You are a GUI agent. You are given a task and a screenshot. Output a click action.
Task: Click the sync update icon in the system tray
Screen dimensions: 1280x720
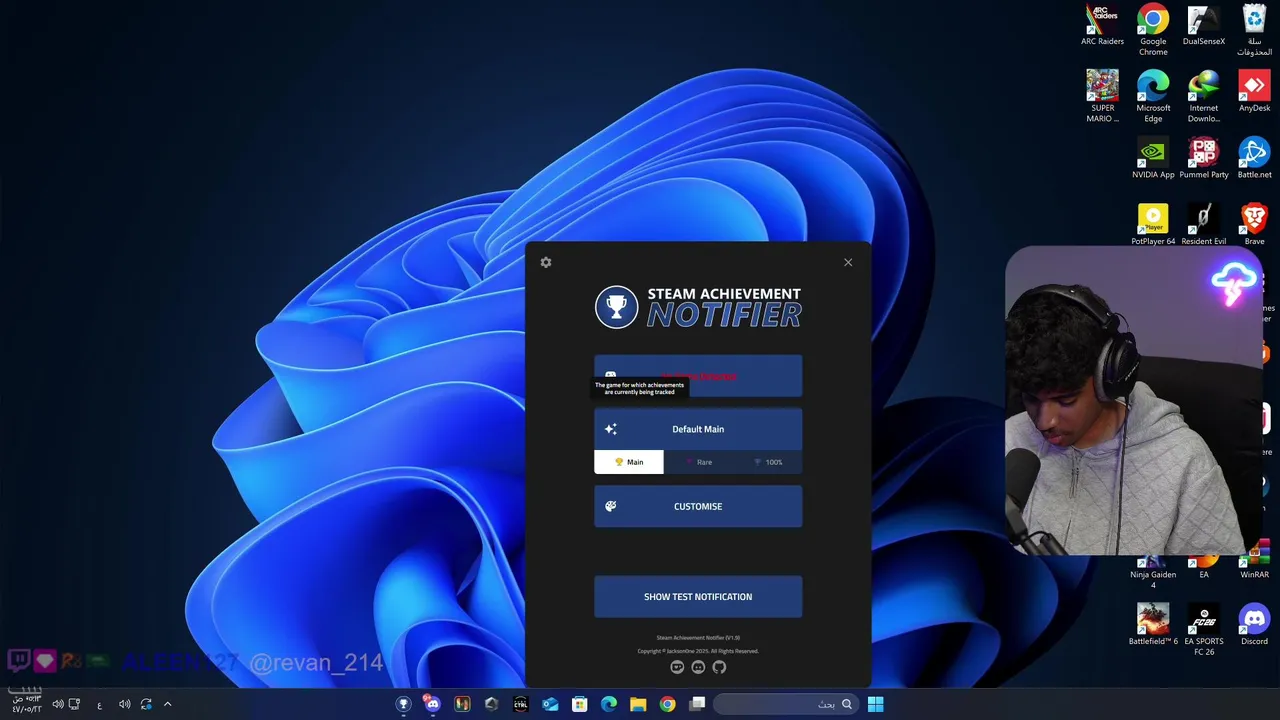tap(146, 704)
